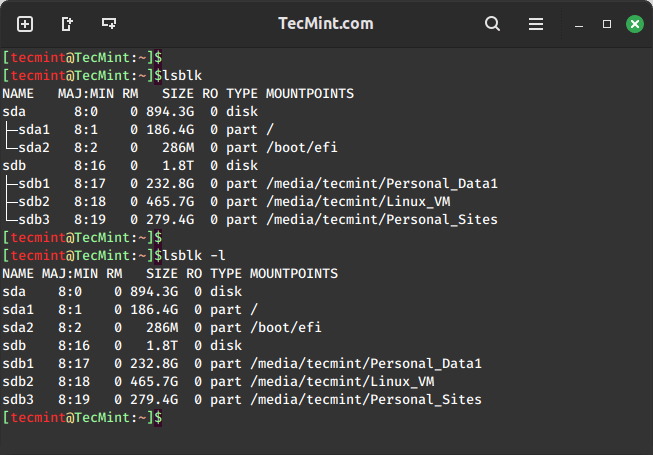This screenshot has width=653, height=455.
Task: Maximize the terminal window
Action: (x=607, y=24)
